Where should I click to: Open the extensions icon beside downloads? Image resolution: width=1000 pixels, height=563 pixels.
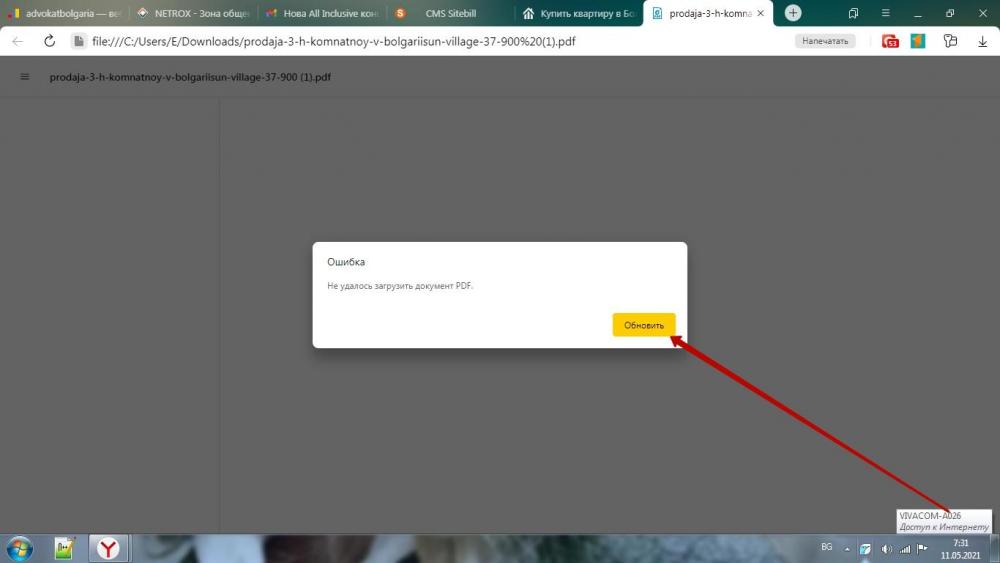click(950, 41)
